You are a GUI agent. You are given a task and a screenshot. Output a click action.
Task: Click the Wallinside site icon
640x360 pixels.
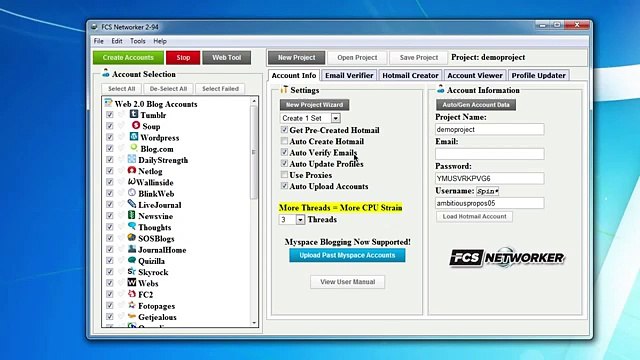tap(132, 182)
